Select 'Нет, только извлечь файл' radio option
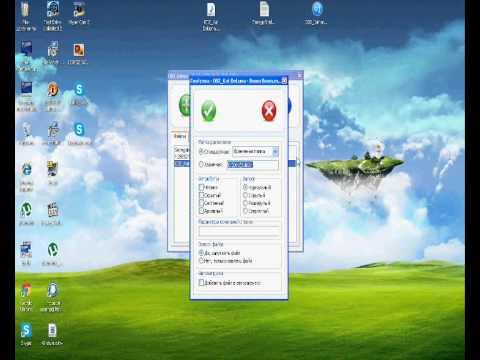The image size is (480, 360). click(x=201, y=261)
